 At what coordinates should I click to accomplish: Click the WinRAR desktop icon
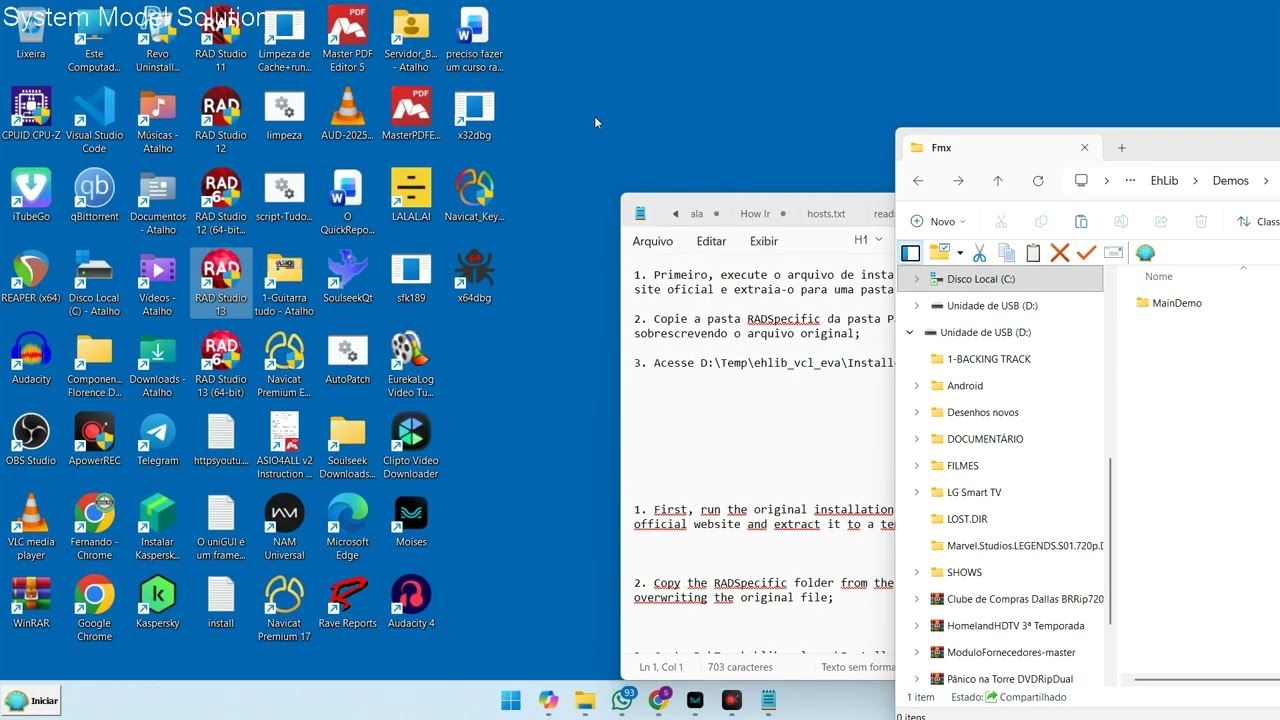(31, 602)
